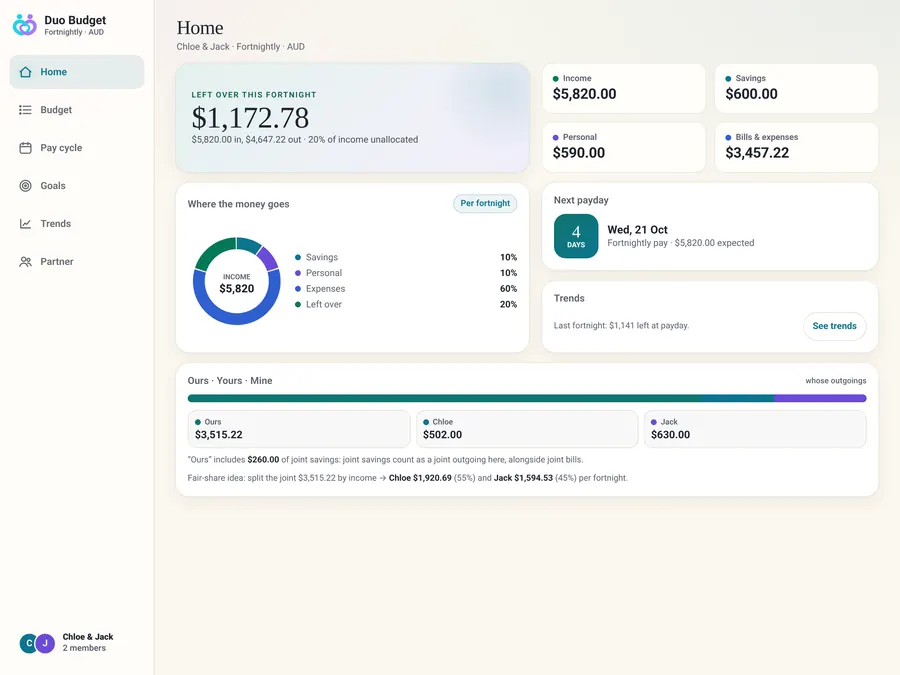Click the Partner people icon
This screenshot has height=675, width=900.
pos(25,261)
